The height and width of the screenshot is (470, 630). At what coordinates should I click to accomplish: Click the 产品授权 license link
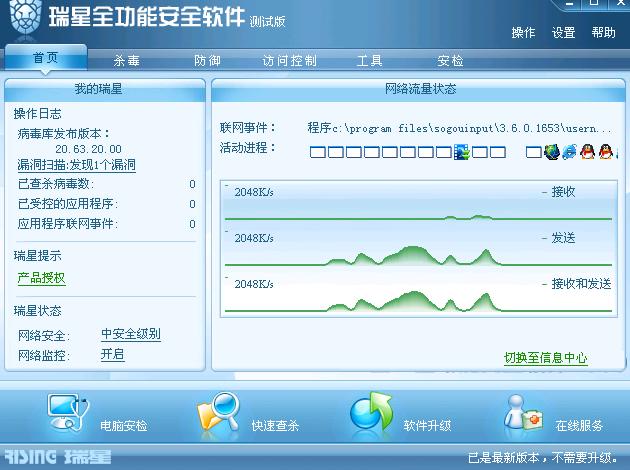[x=41, y=278]
